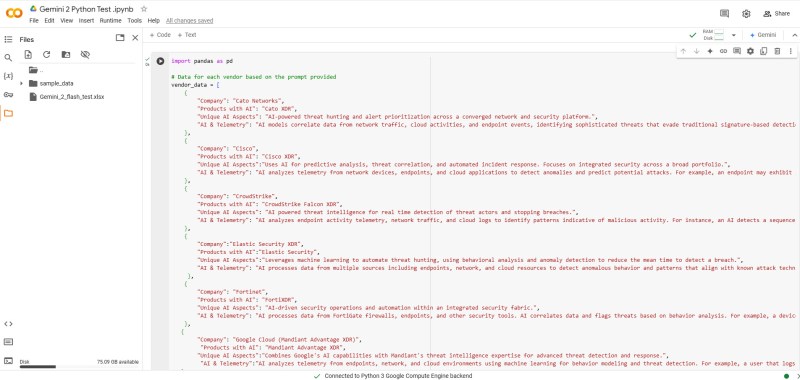Open the secrets key icon
Screen dimensions: 800x380
pyautogui.click(x=8, y=94)
